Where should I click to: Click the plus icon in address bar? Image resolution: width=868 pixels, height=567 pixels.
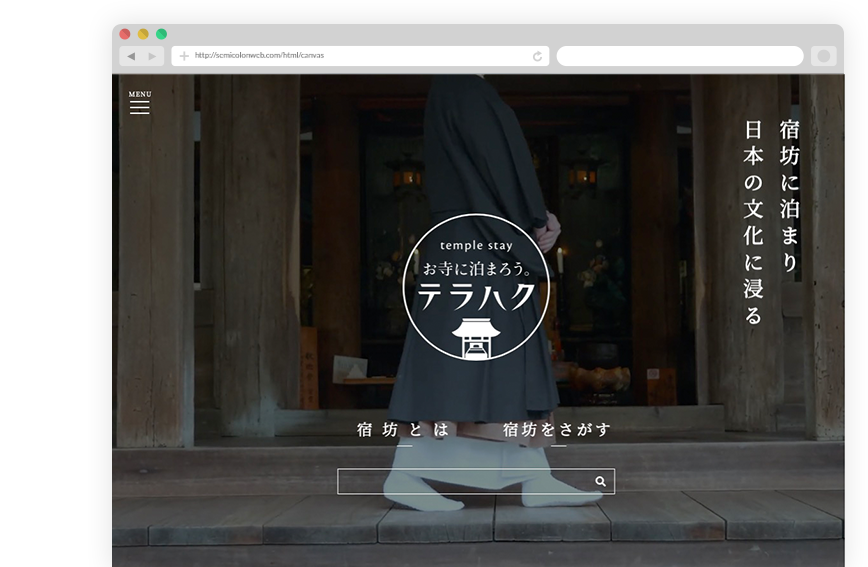coord(184,56)
